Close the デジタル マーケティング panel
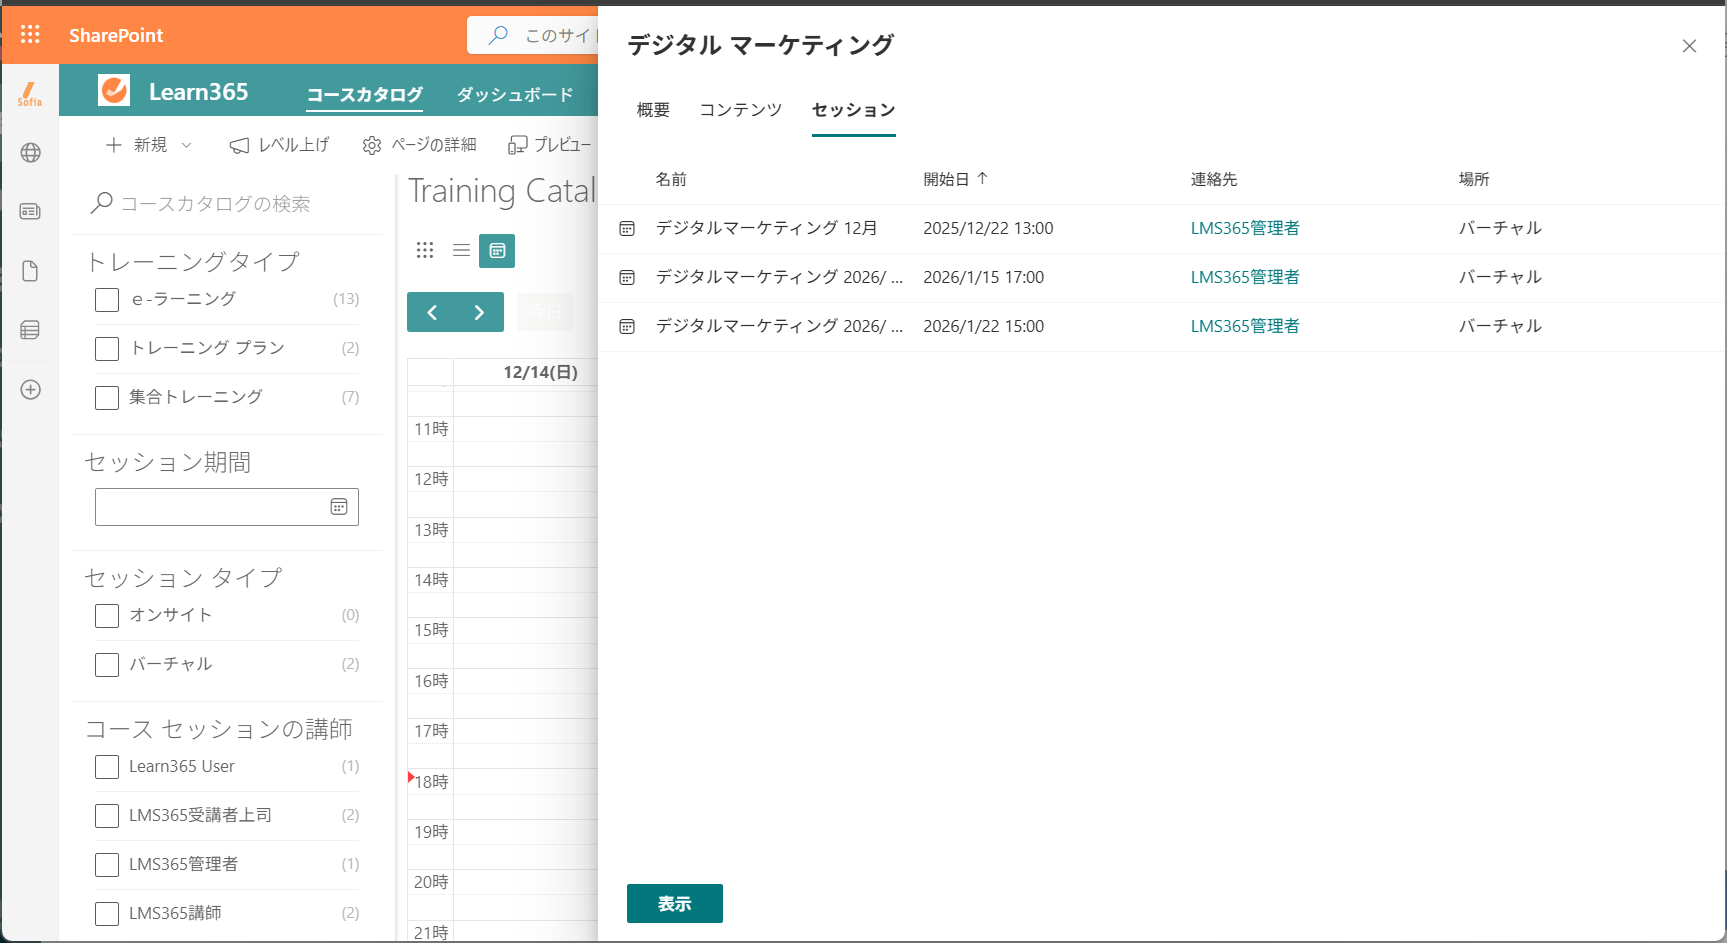 click(x=1689, y=46)
